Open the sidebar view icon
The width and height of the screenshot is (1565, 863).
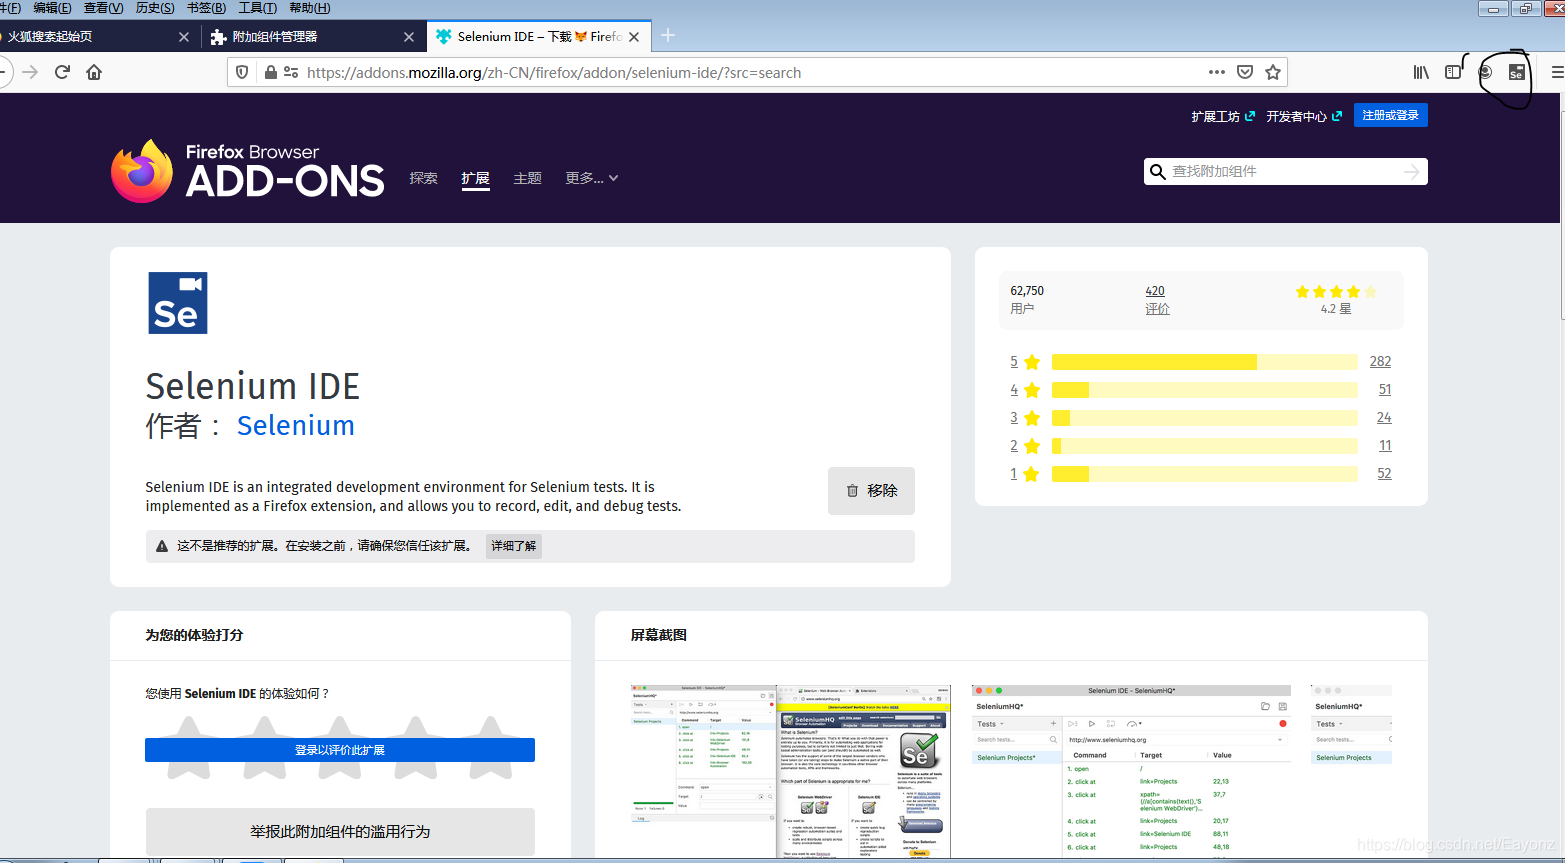click(1453, 72)
